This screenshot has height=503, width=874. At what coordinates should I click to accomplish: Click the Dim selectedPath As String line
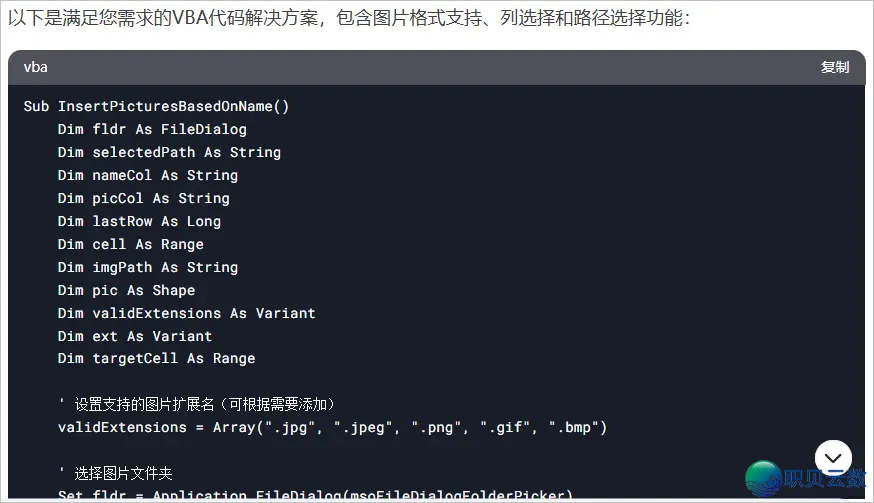point(169,152)
